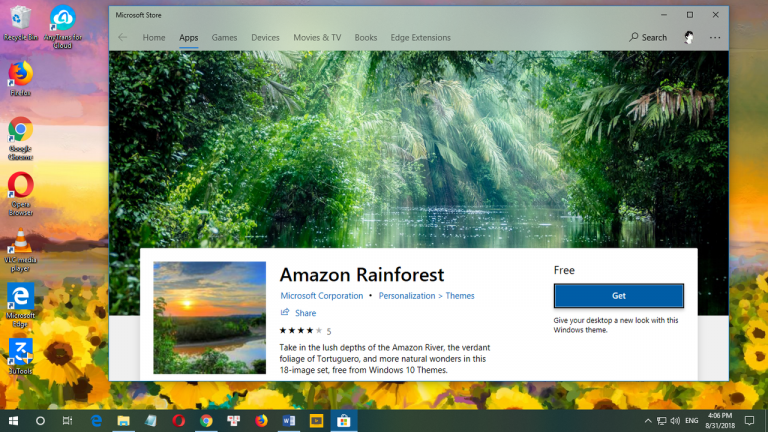Open AnyTrans for Cloud desktop icon
768x432 pixels.
point(63,27)
